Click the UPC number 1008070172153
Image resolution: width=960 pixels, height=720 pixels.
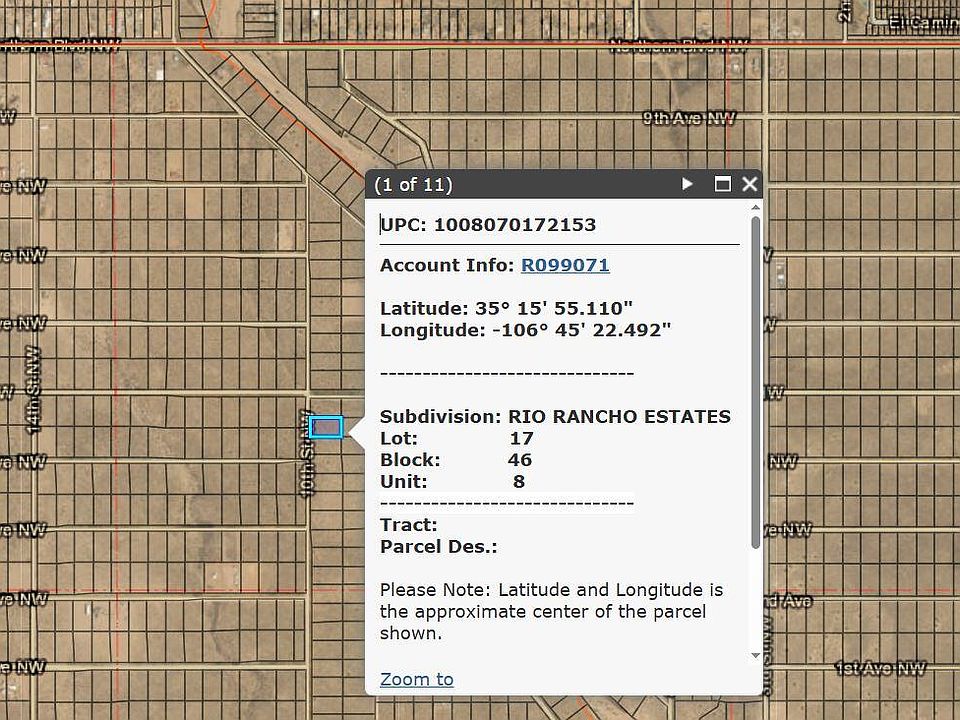click(514, 224)
